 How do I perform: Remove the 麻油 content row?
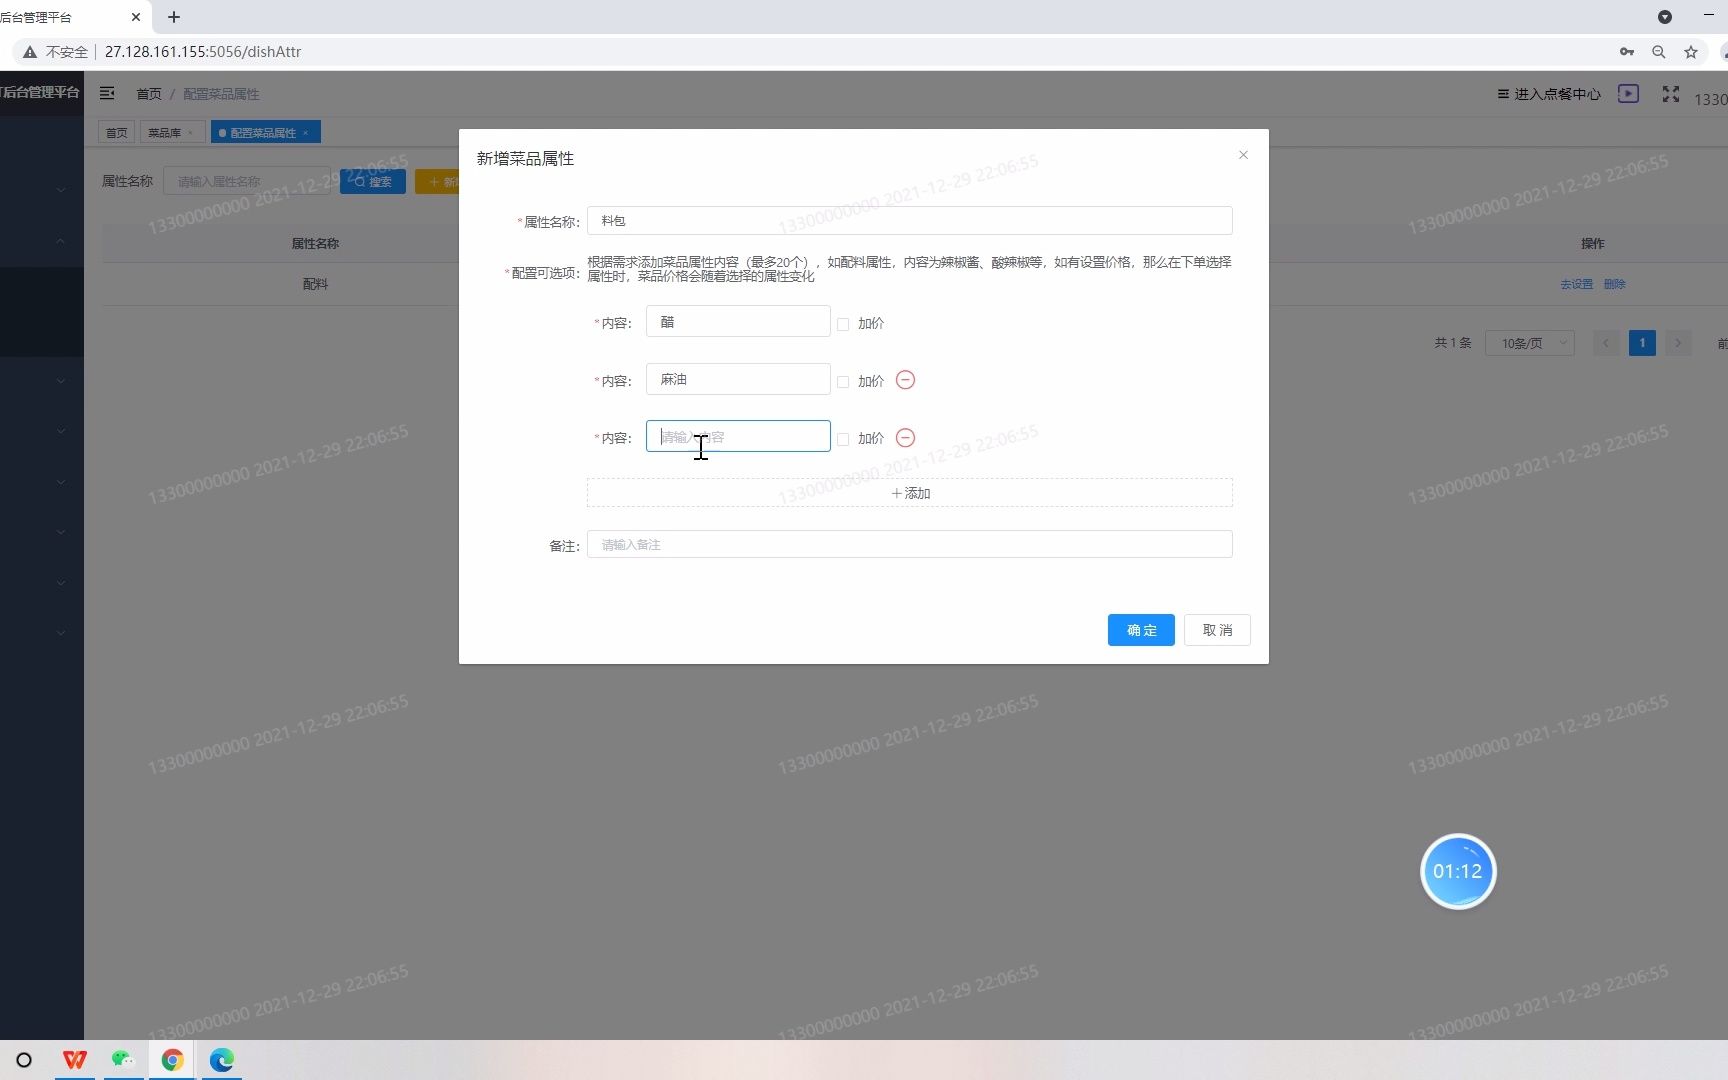[x=905, y=380]
